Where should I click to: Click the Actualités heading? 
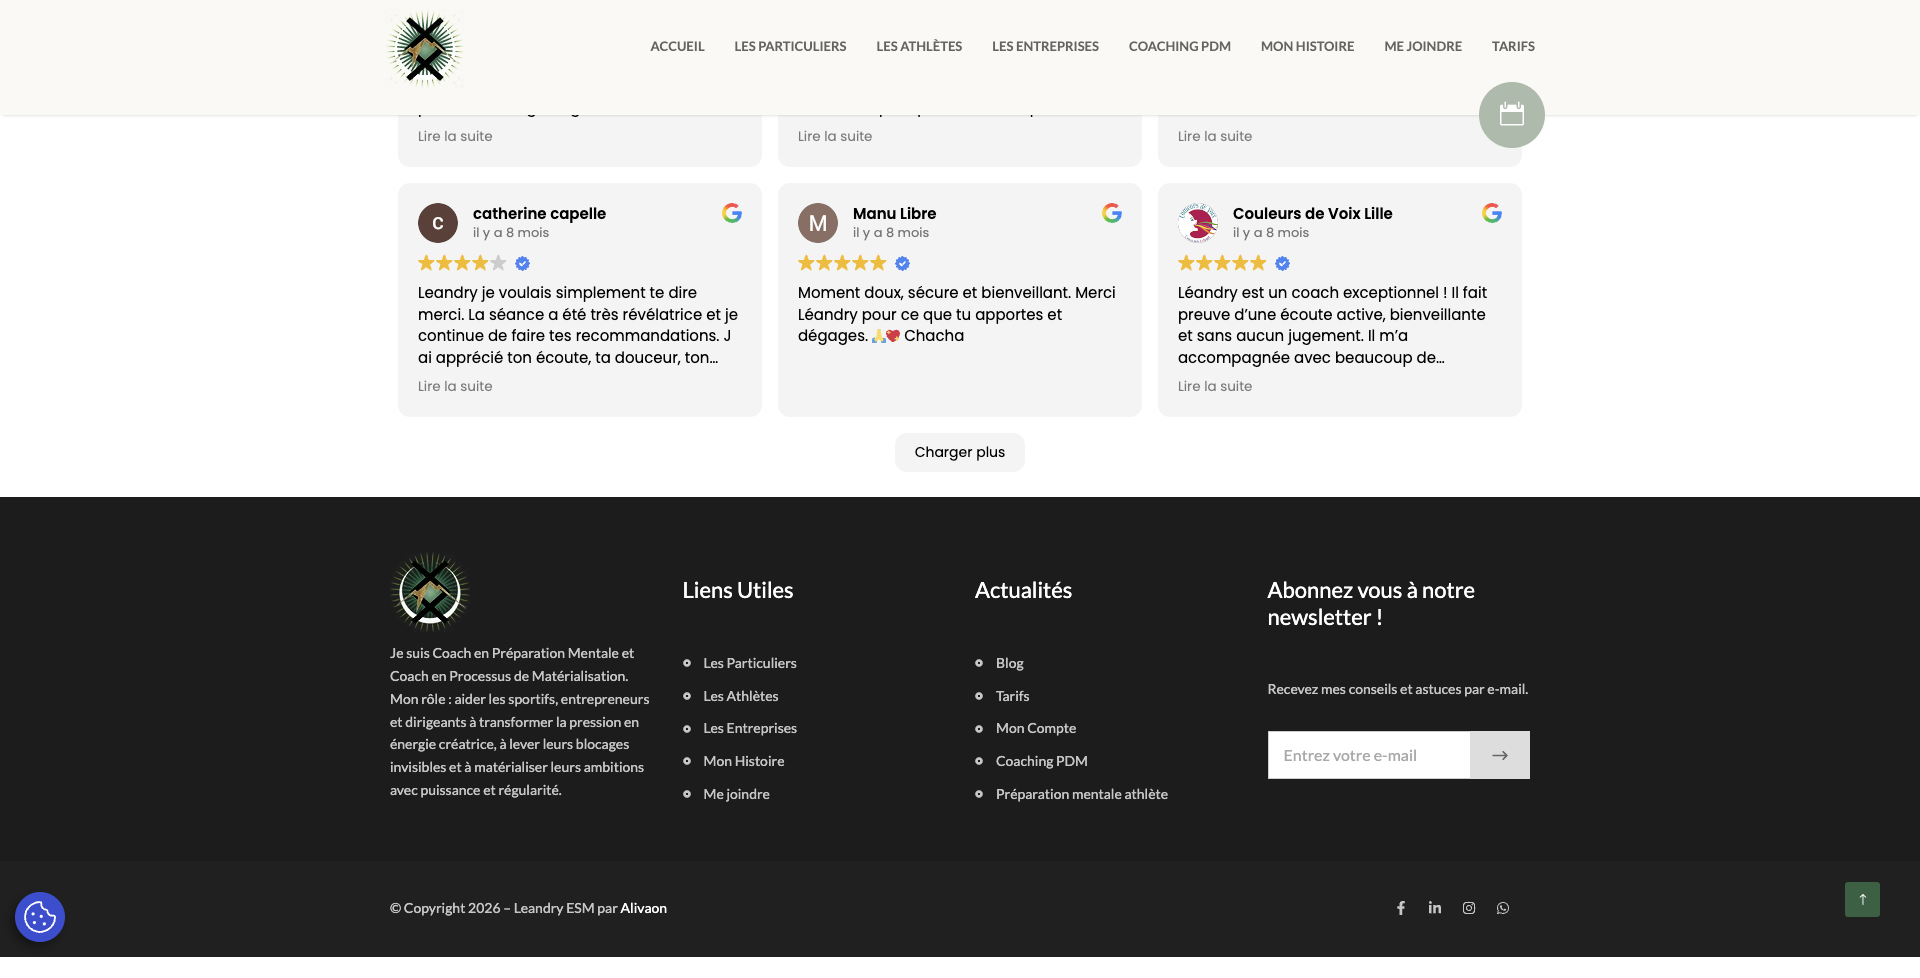[x=1023, y=590]
